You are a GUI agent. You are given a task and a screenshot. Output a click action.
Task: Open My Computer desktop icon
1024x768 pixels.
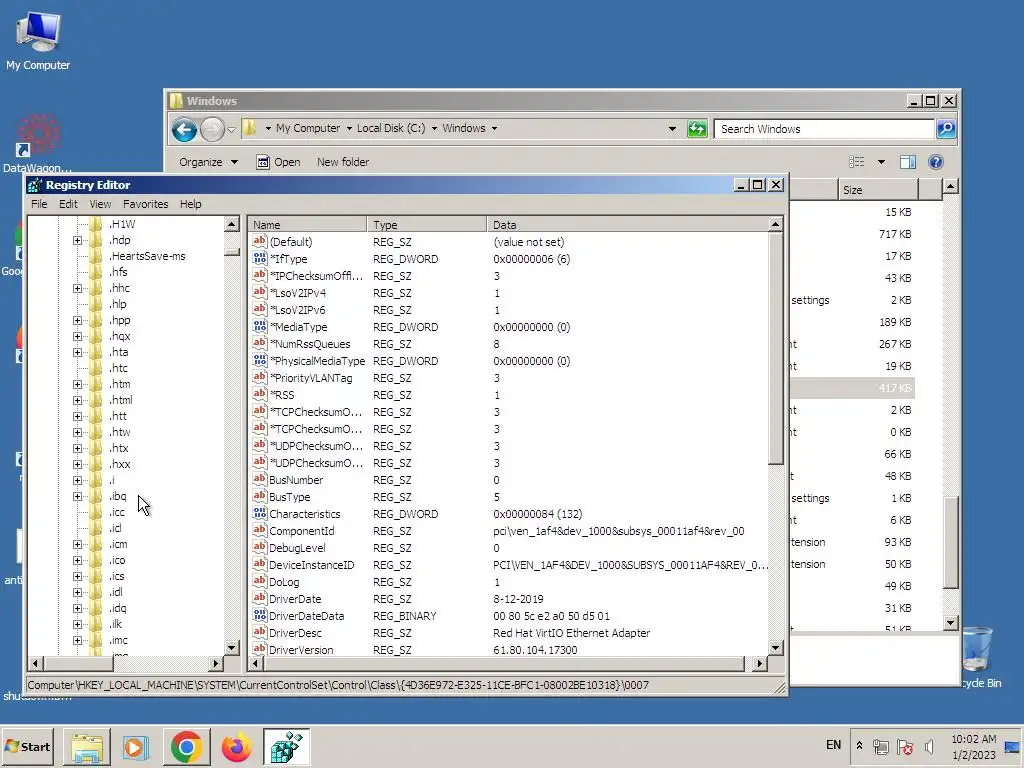click(38, 41)
